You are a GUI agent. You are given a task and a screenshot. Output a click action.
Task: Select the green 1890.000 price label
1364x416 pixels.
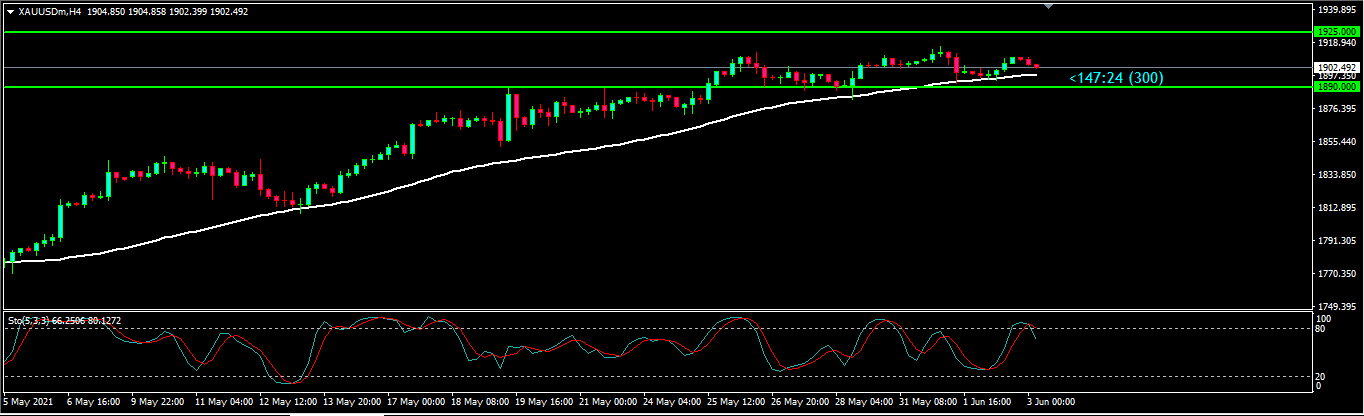point(1335,87)
